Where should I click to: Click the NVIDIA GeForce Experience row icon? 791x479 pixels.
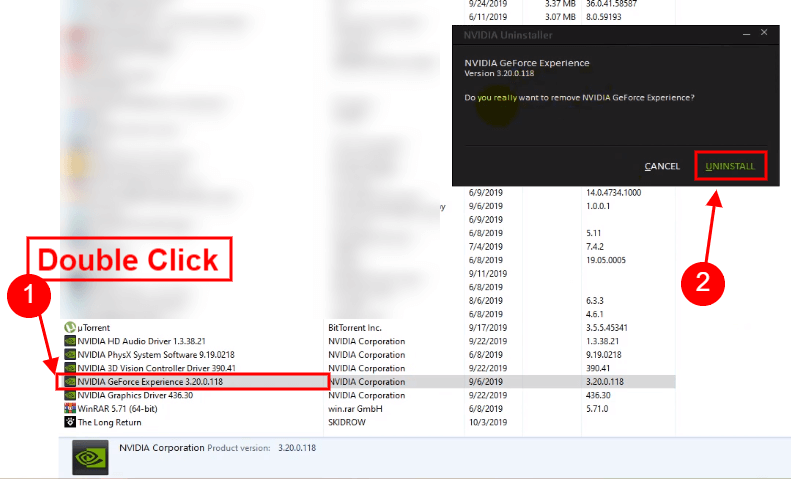pyautogui.click(x=70, y=382)
